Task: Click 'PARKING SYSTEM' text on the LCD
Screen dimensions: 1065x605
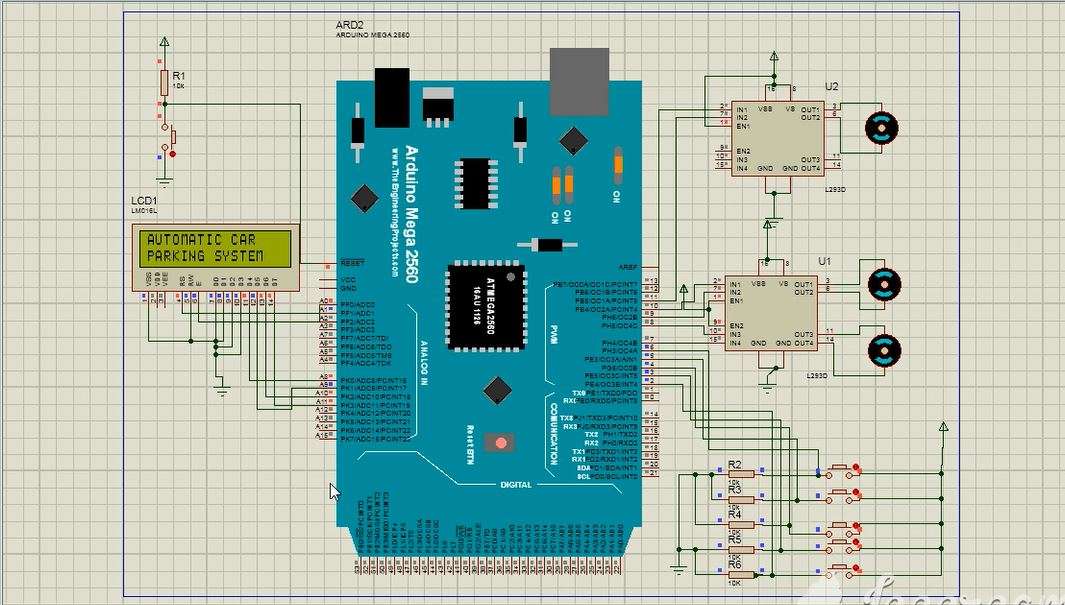Action: pos(204,256)
